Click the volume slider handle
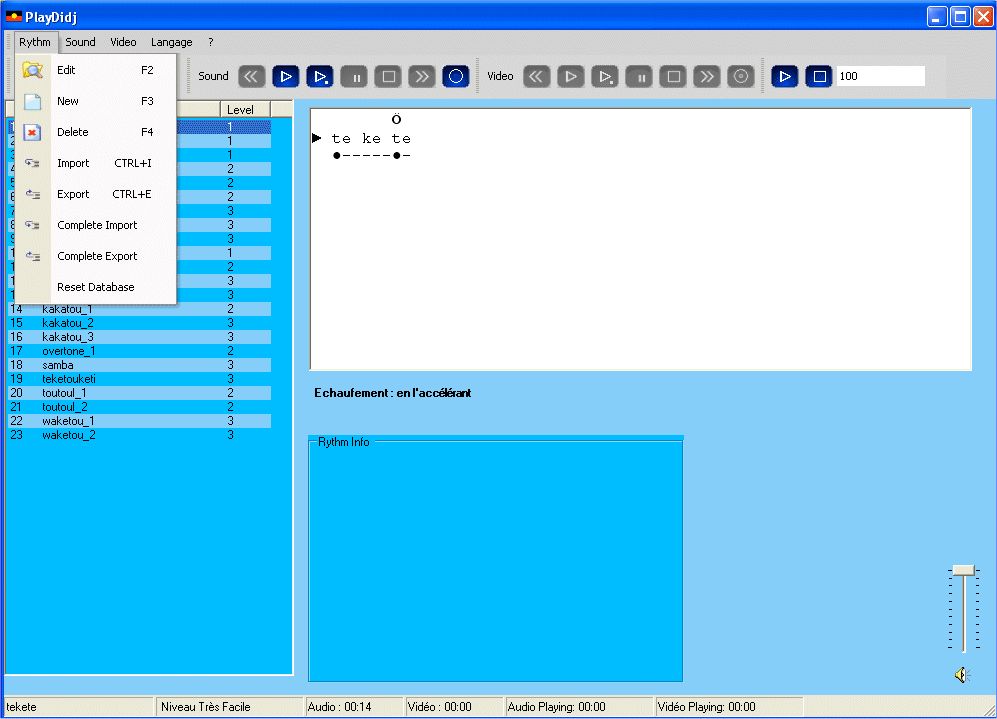997x719 pixels. 964,570
